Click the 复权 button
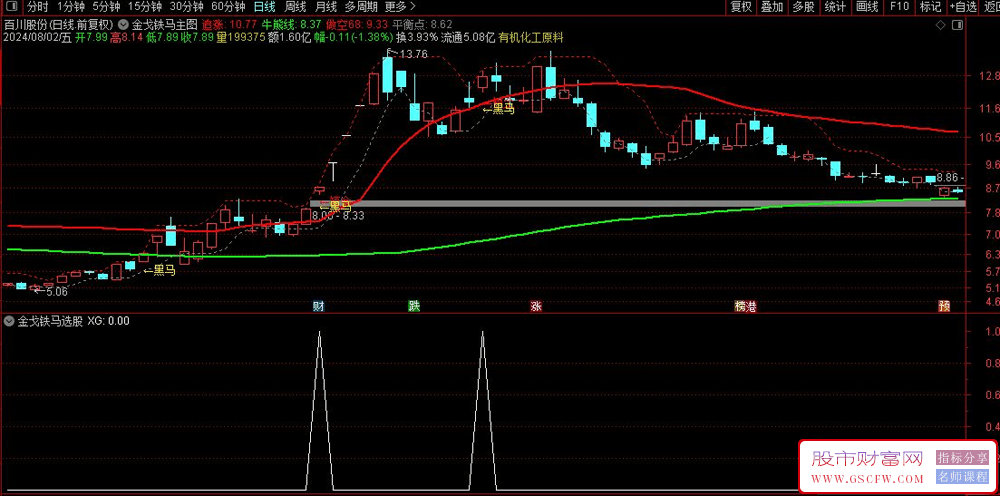Viewport: 1000px width, 496px height. coord(741,7)
